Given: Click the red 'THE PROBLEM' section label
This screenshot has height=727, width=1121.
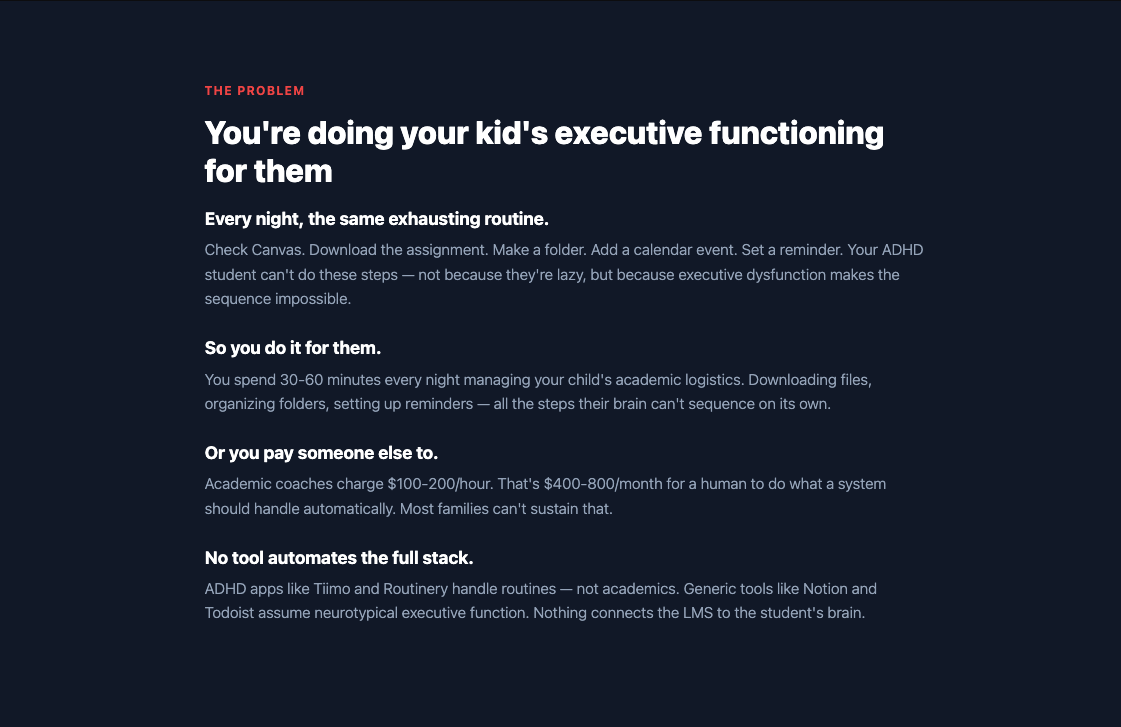Looking at the screenshot, I should pyautogui.click(x=255, y=91).
